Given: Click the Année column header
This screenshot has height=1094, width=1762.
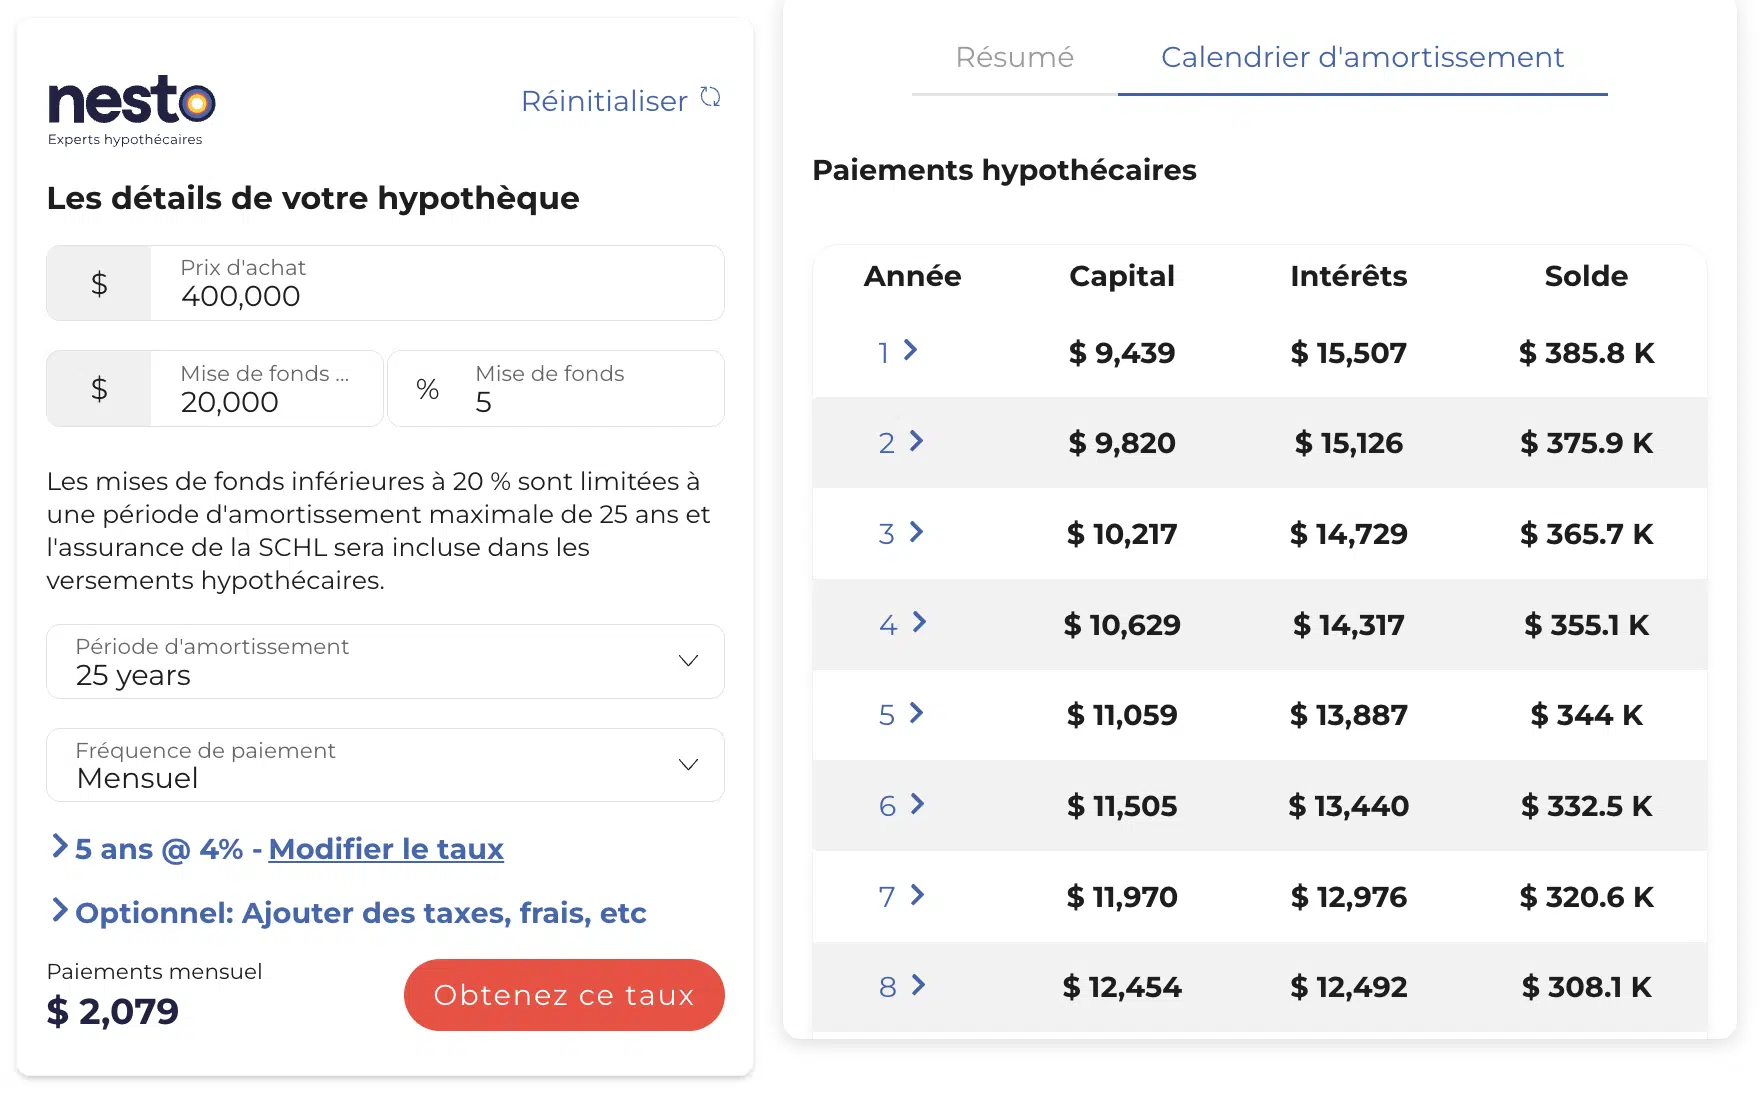Looking at the screenshot, I should (x=912, y=276).
